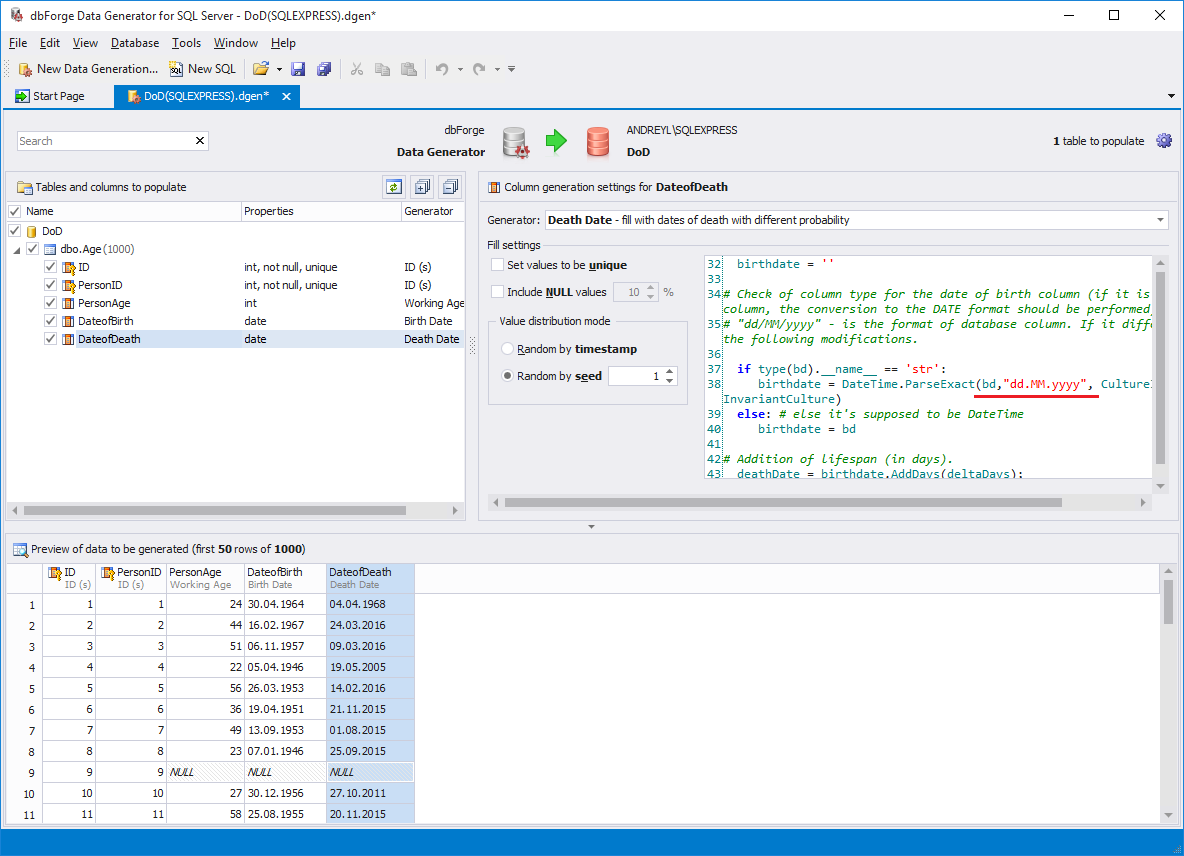Collapse the preview pane using the splitter arrow
This screenshot has height=856, width=1184.
(x=591, y=527)
